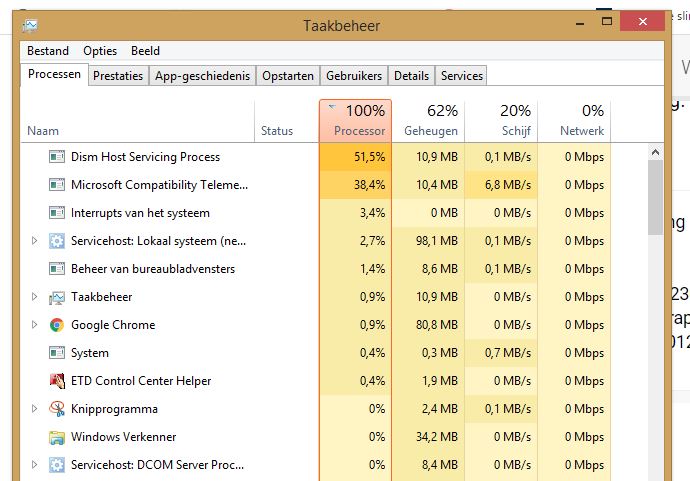Expand the Google Chrome process group

35,325
